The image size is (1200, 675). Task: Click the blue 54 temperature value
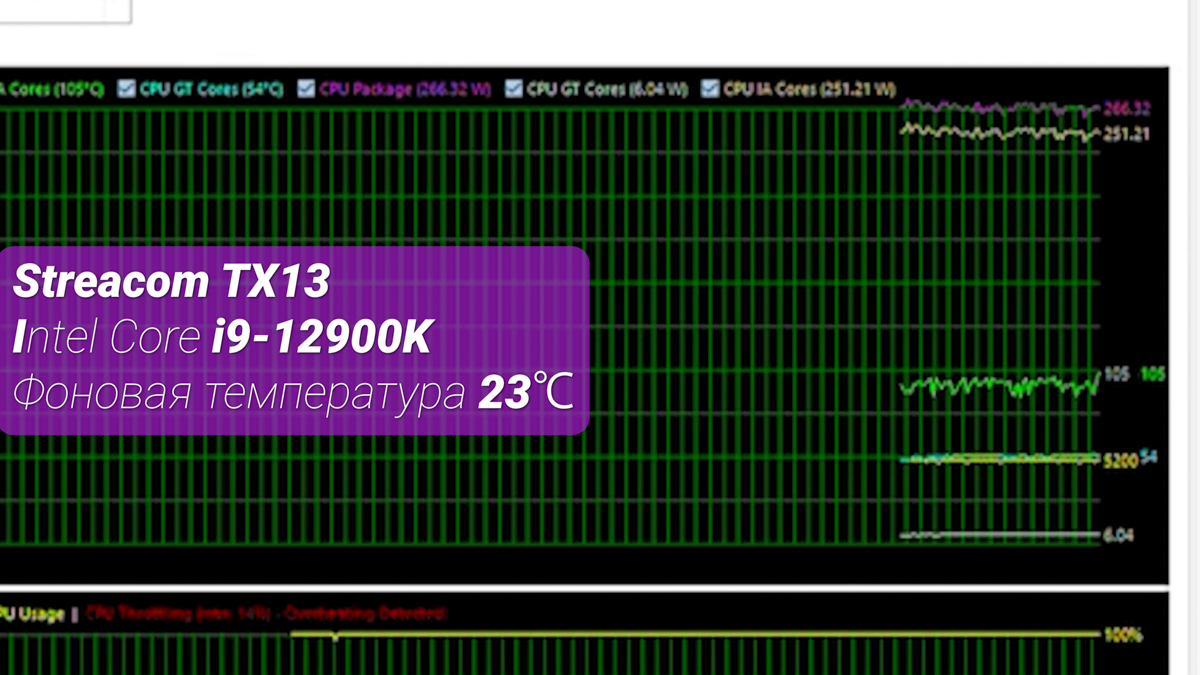tap(1149, 457)
